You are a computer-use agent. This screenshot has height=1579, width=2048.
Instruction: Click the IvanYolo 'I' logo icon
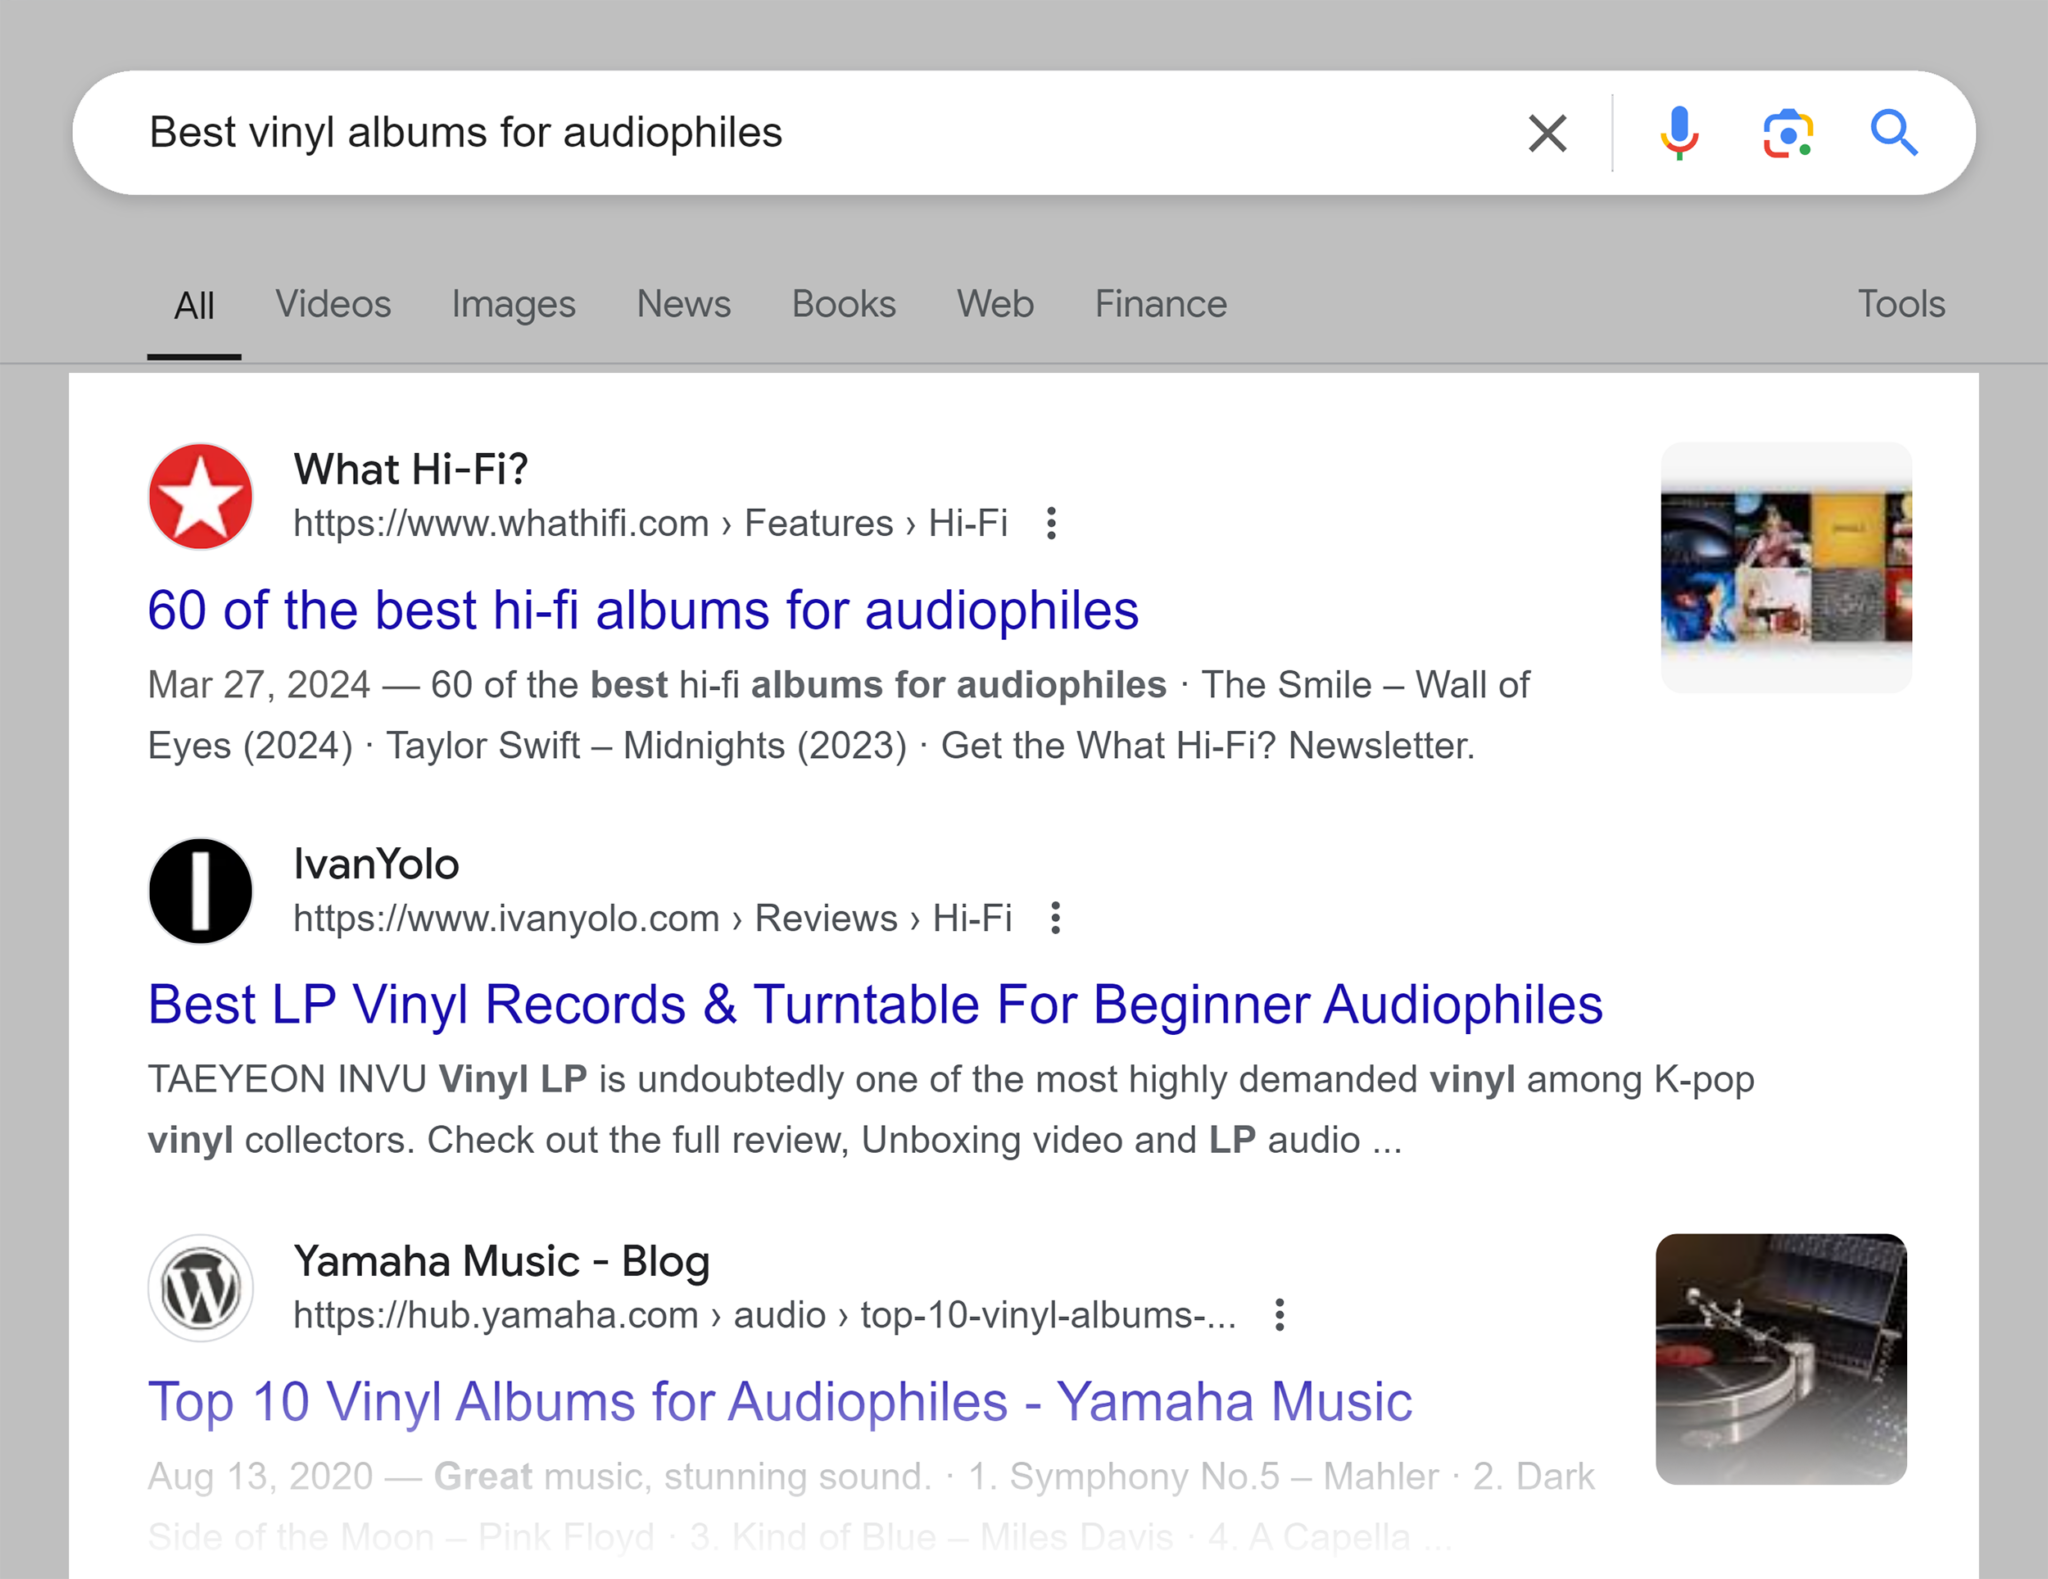coord(199,891)
